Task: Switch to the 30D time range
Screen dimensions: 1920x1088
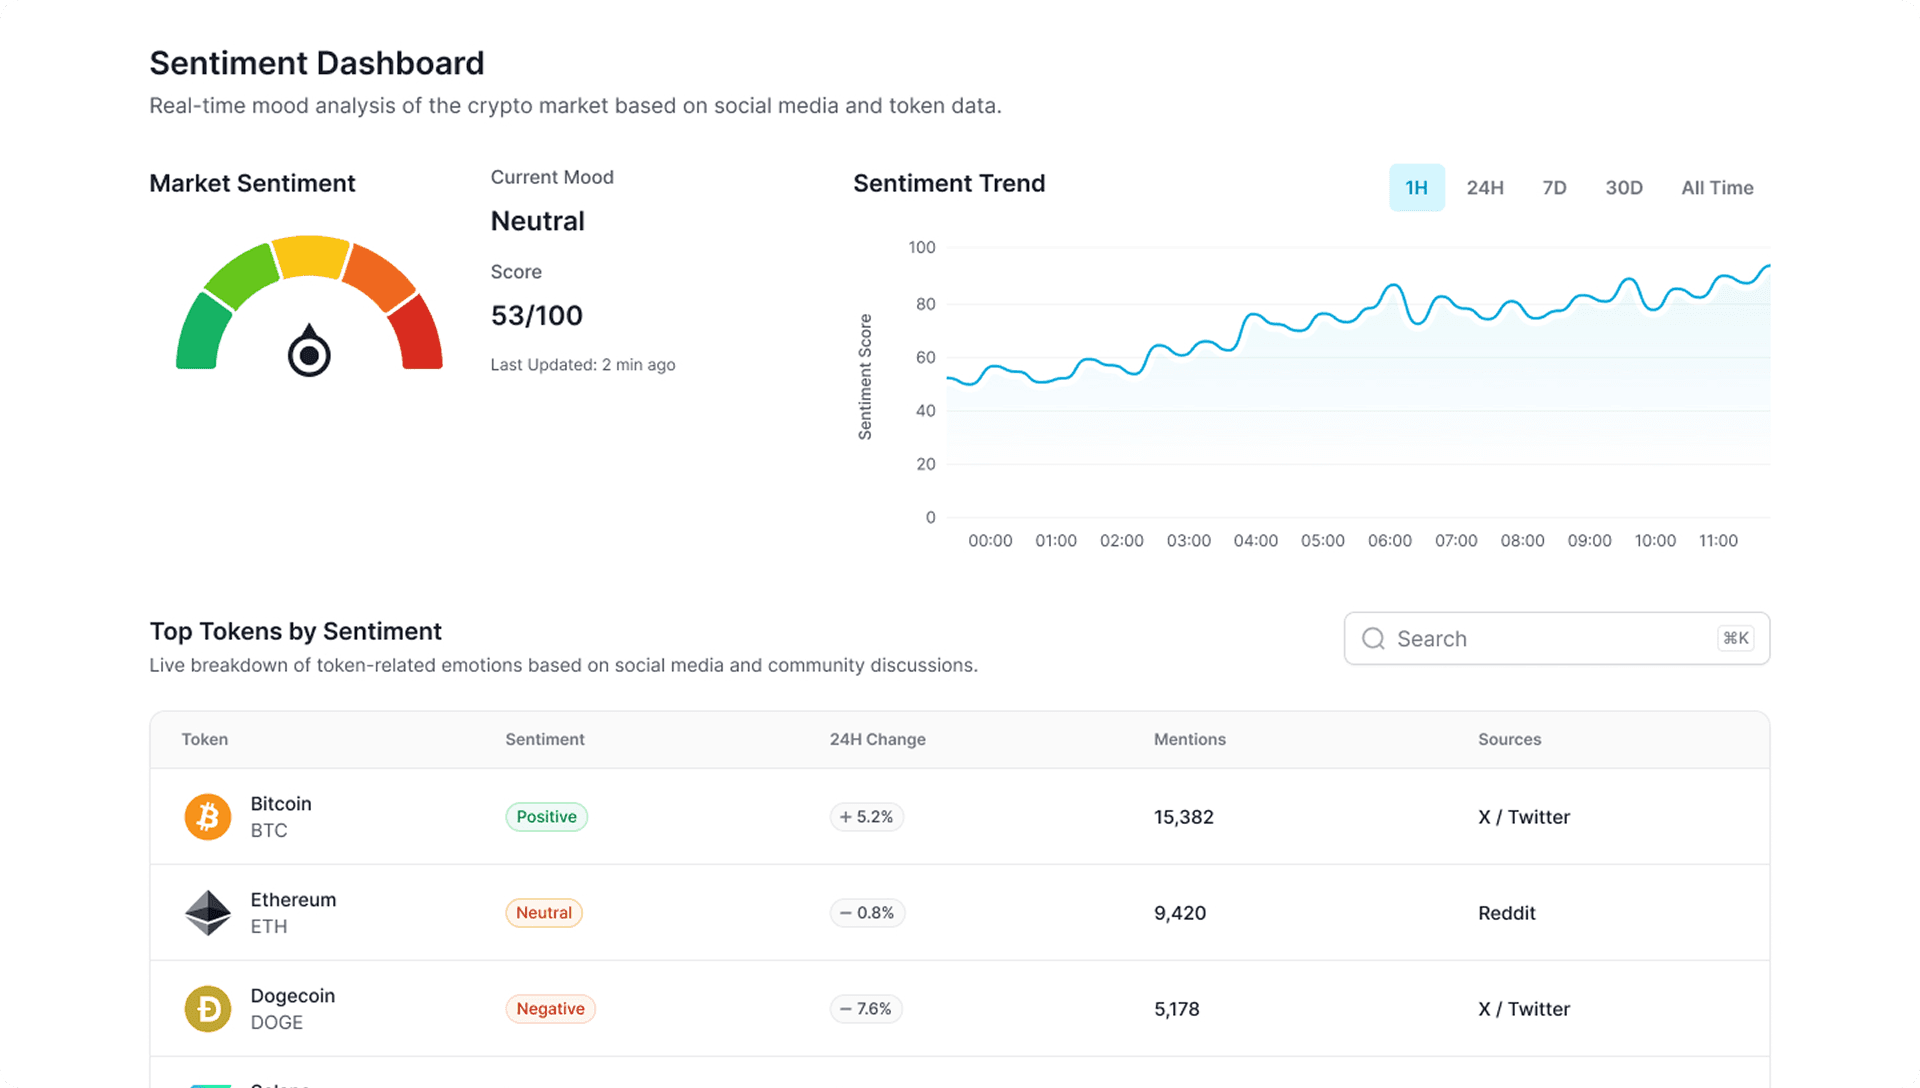Action: click(x=1624, y=188)
